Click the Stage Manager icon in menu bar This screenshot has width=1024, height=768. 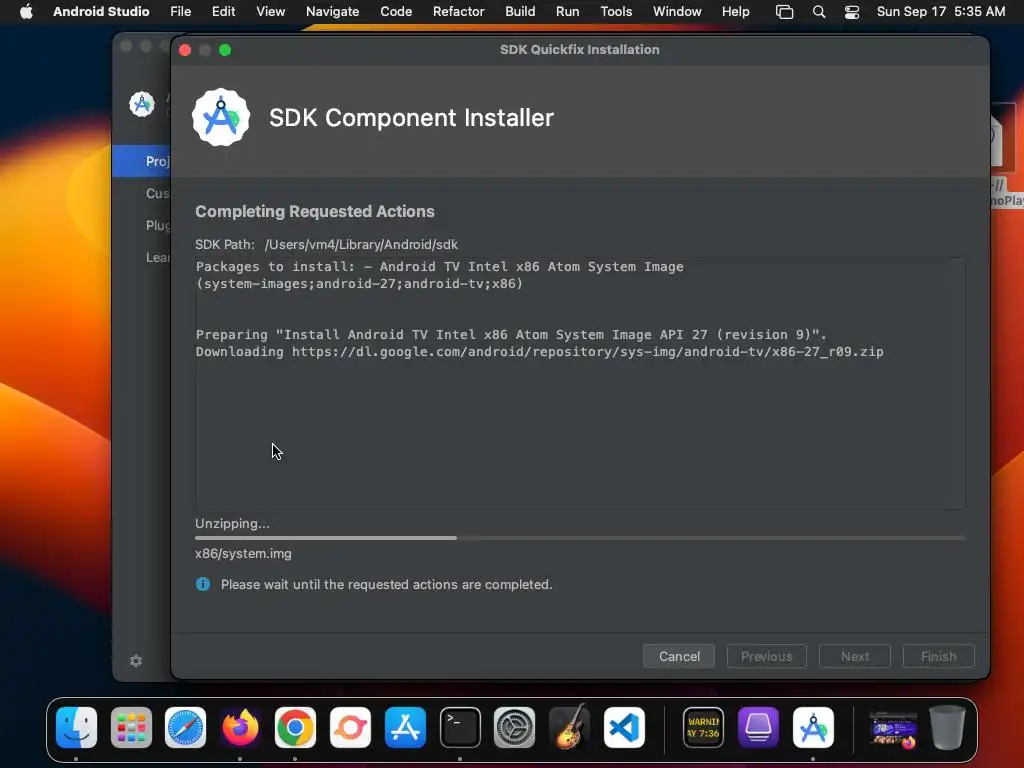coord(784,12)
